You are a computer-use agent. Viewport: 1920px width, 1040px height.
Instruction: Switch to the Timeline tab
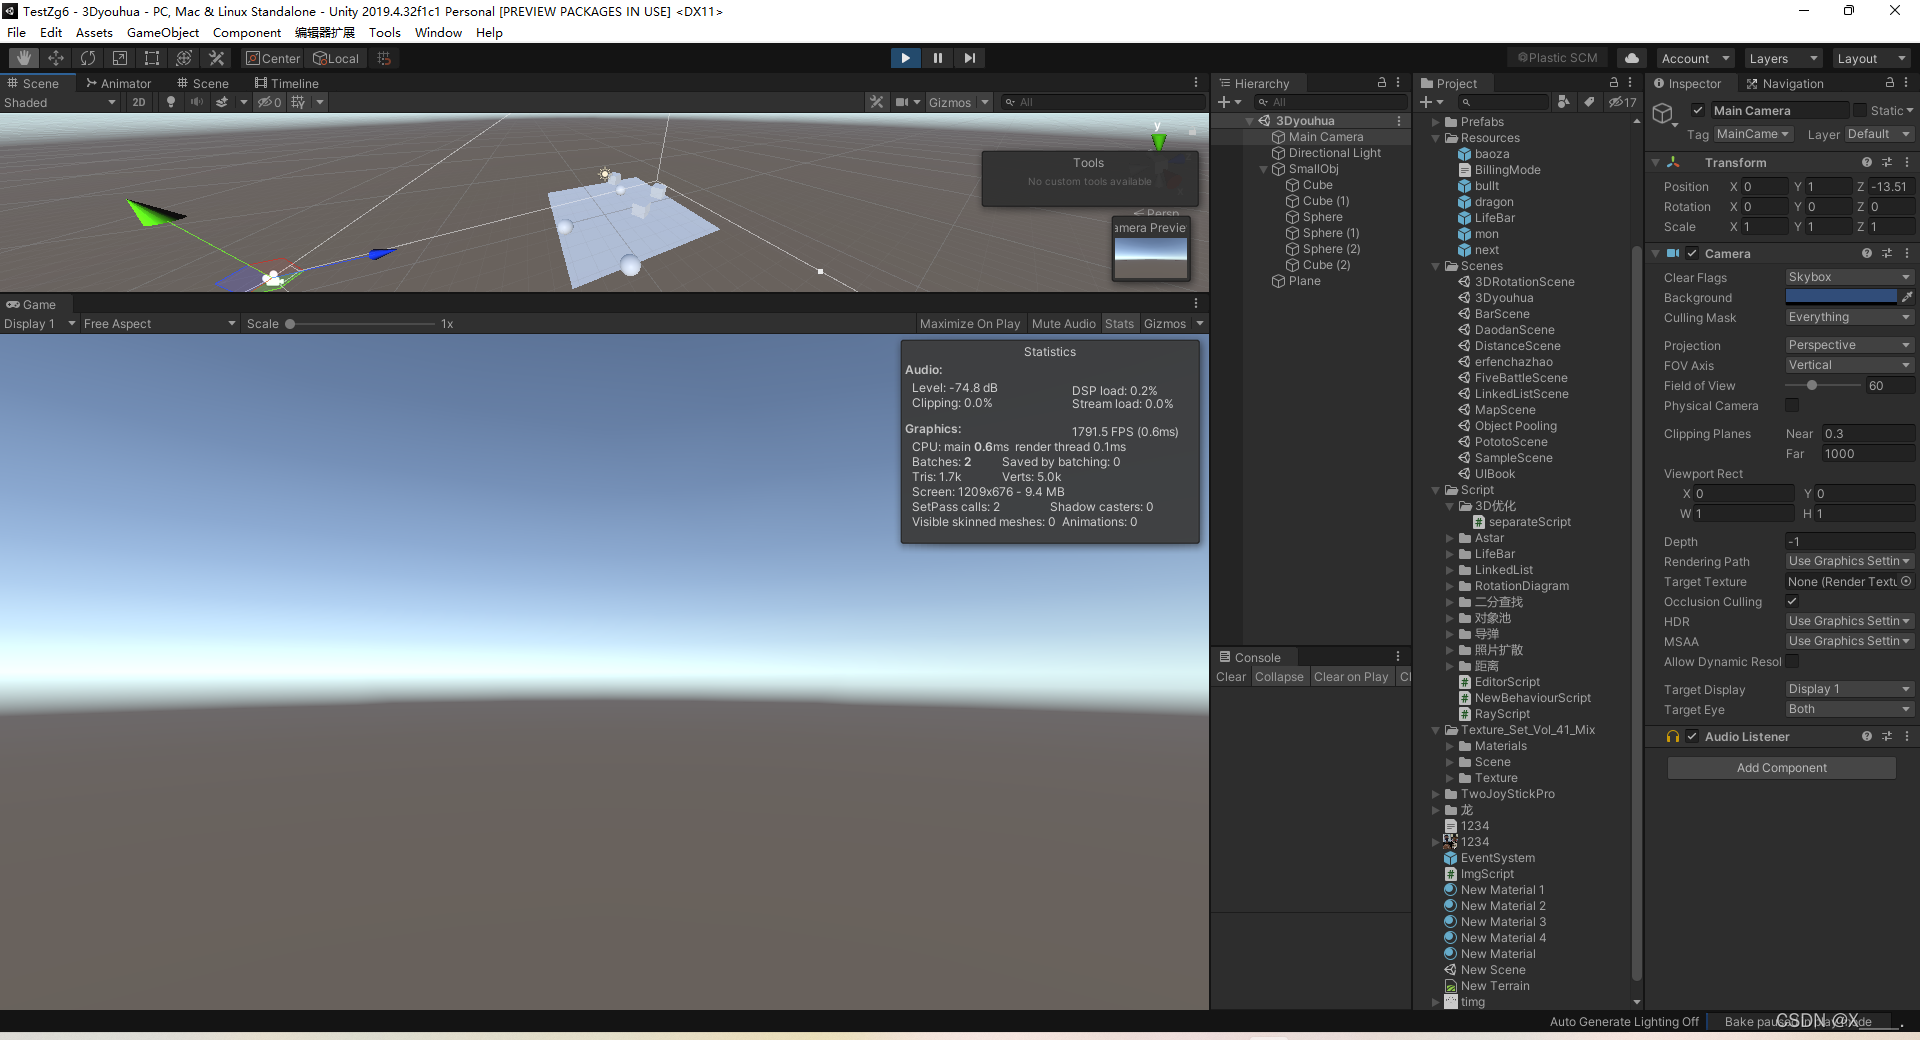click(x=287, y=83)
